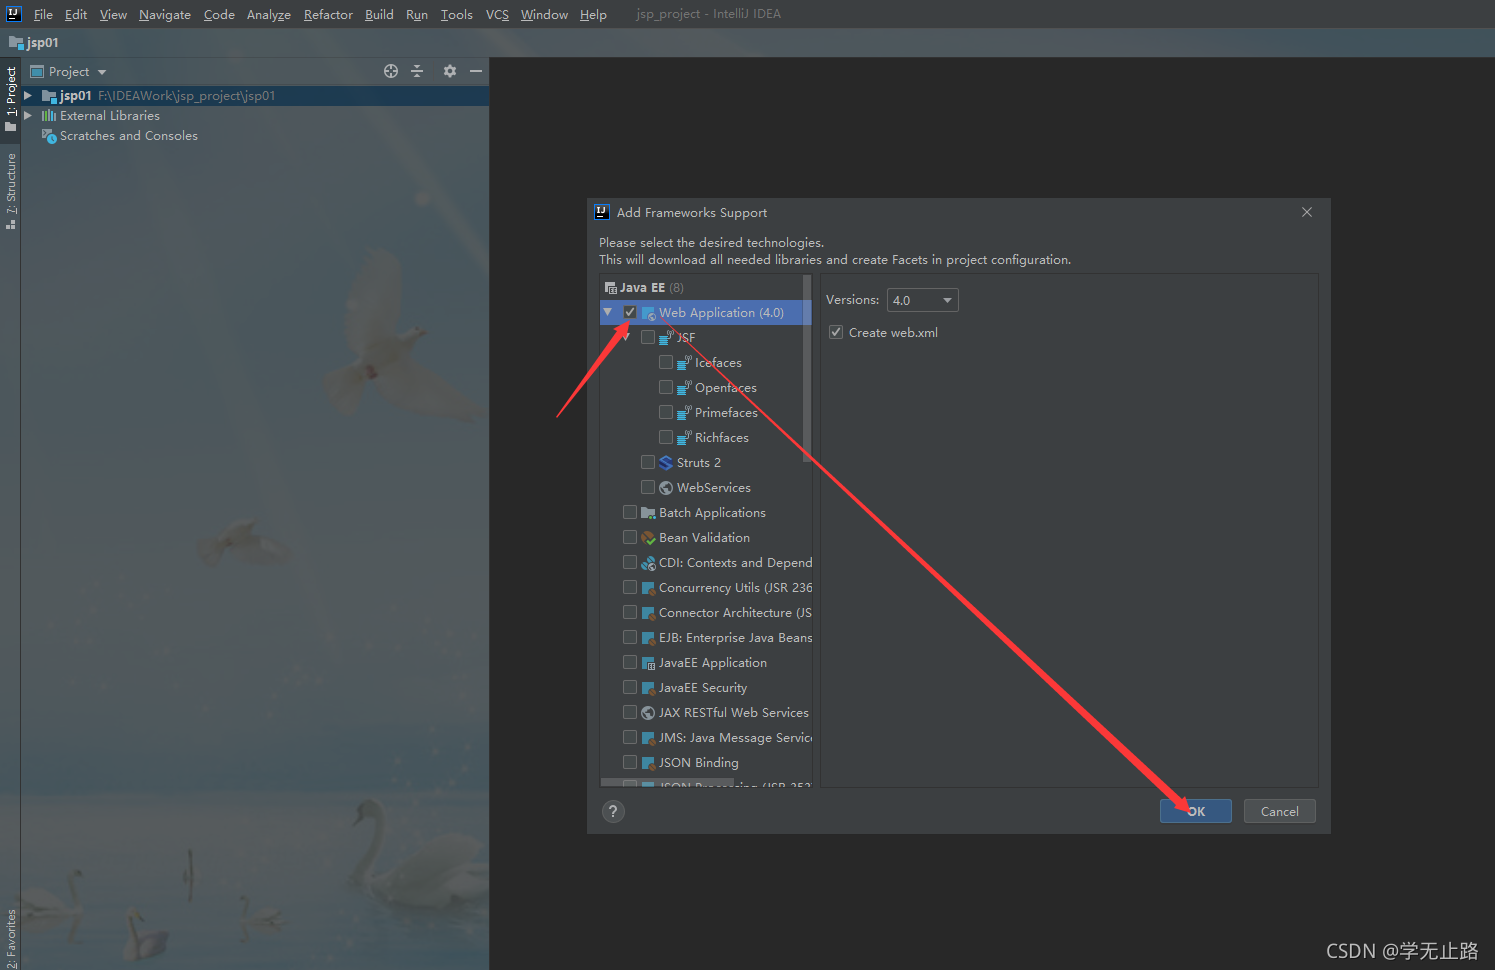Open help with the question mark button
The height and width of the screenshot is (970, 1495).
pyautogui.click(x=613, y=811)
